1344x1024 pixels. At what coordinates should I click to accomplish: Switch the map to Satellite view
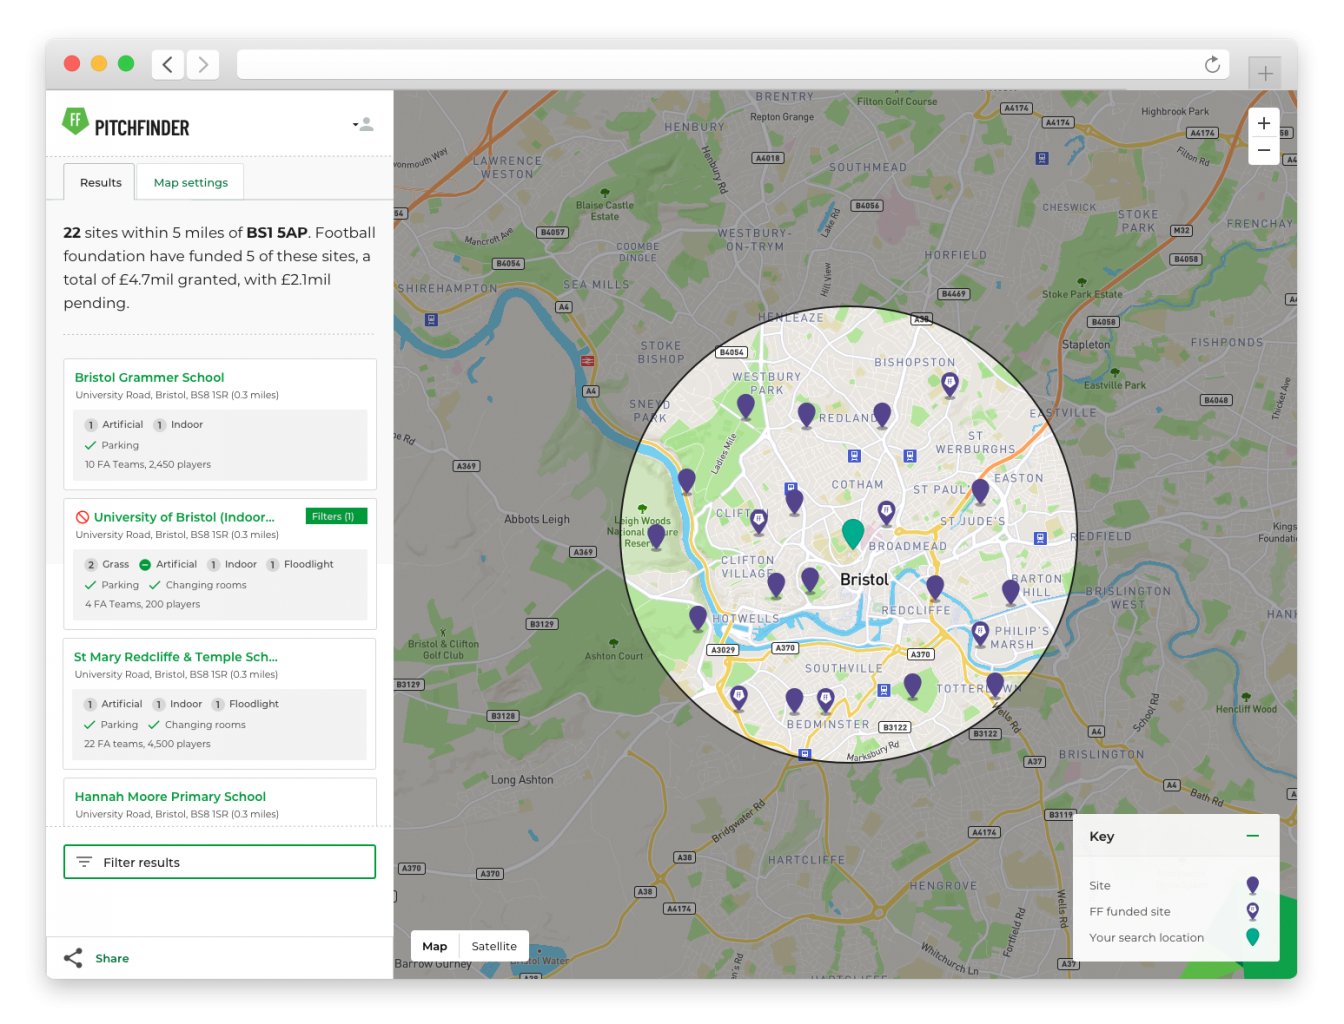494,945
